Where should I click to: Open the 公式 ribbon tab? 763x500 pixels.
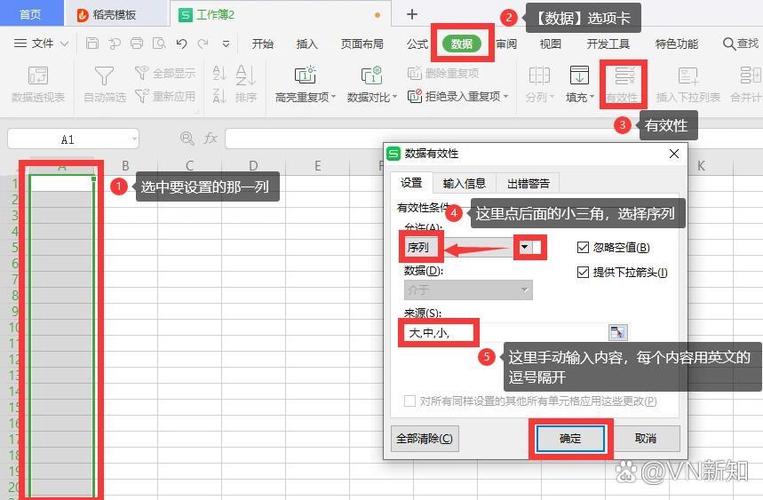[x=417, y=44]
